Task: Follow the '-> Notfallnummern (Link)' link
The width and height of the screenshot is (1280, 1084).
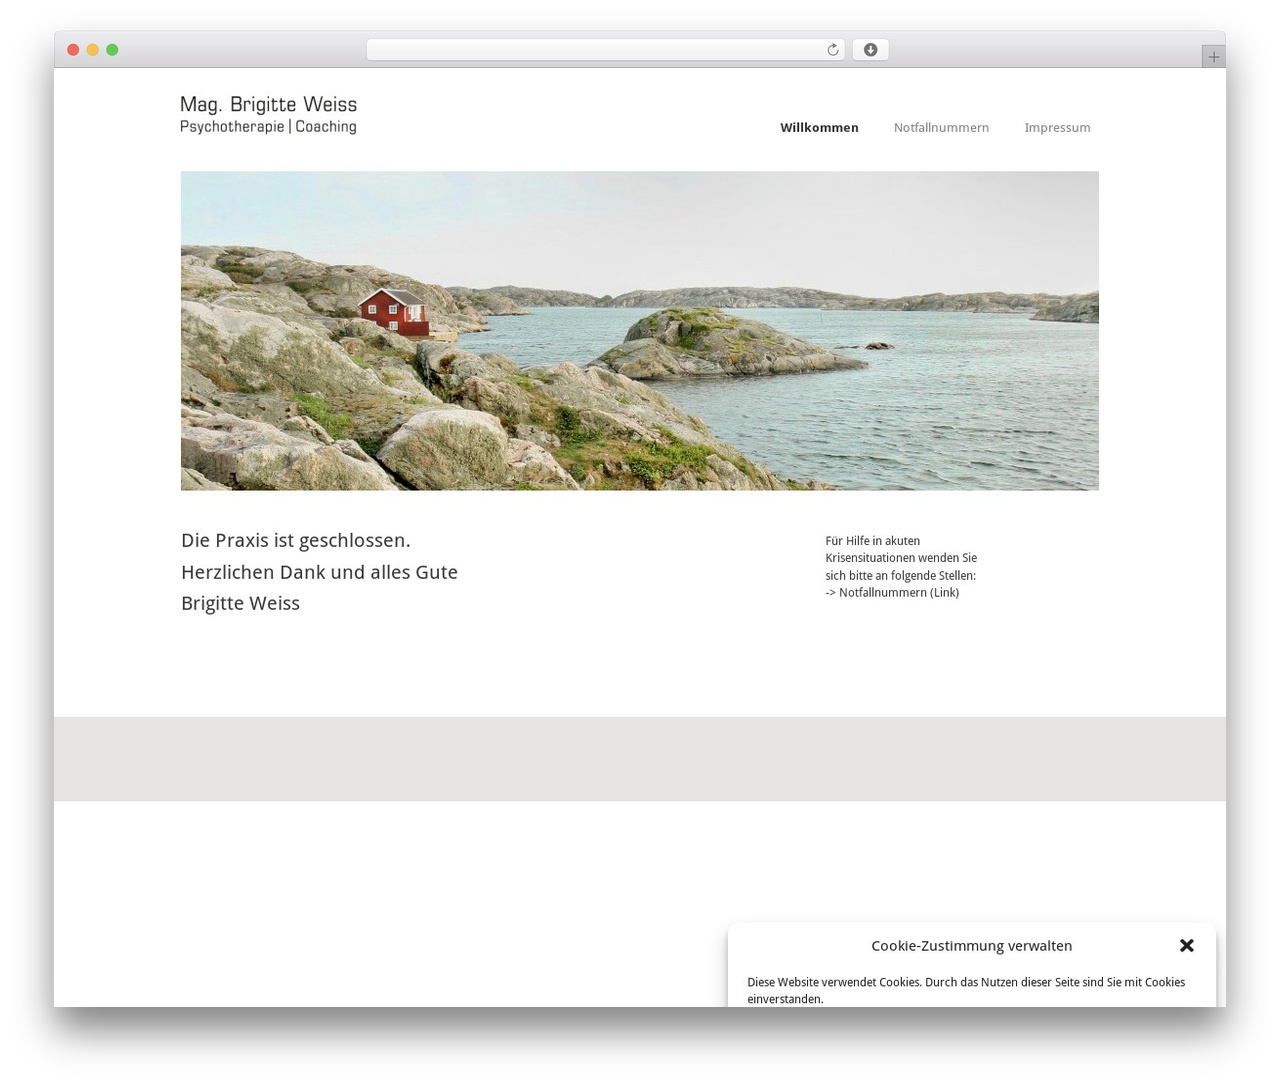Action: (x=892, y=593)
